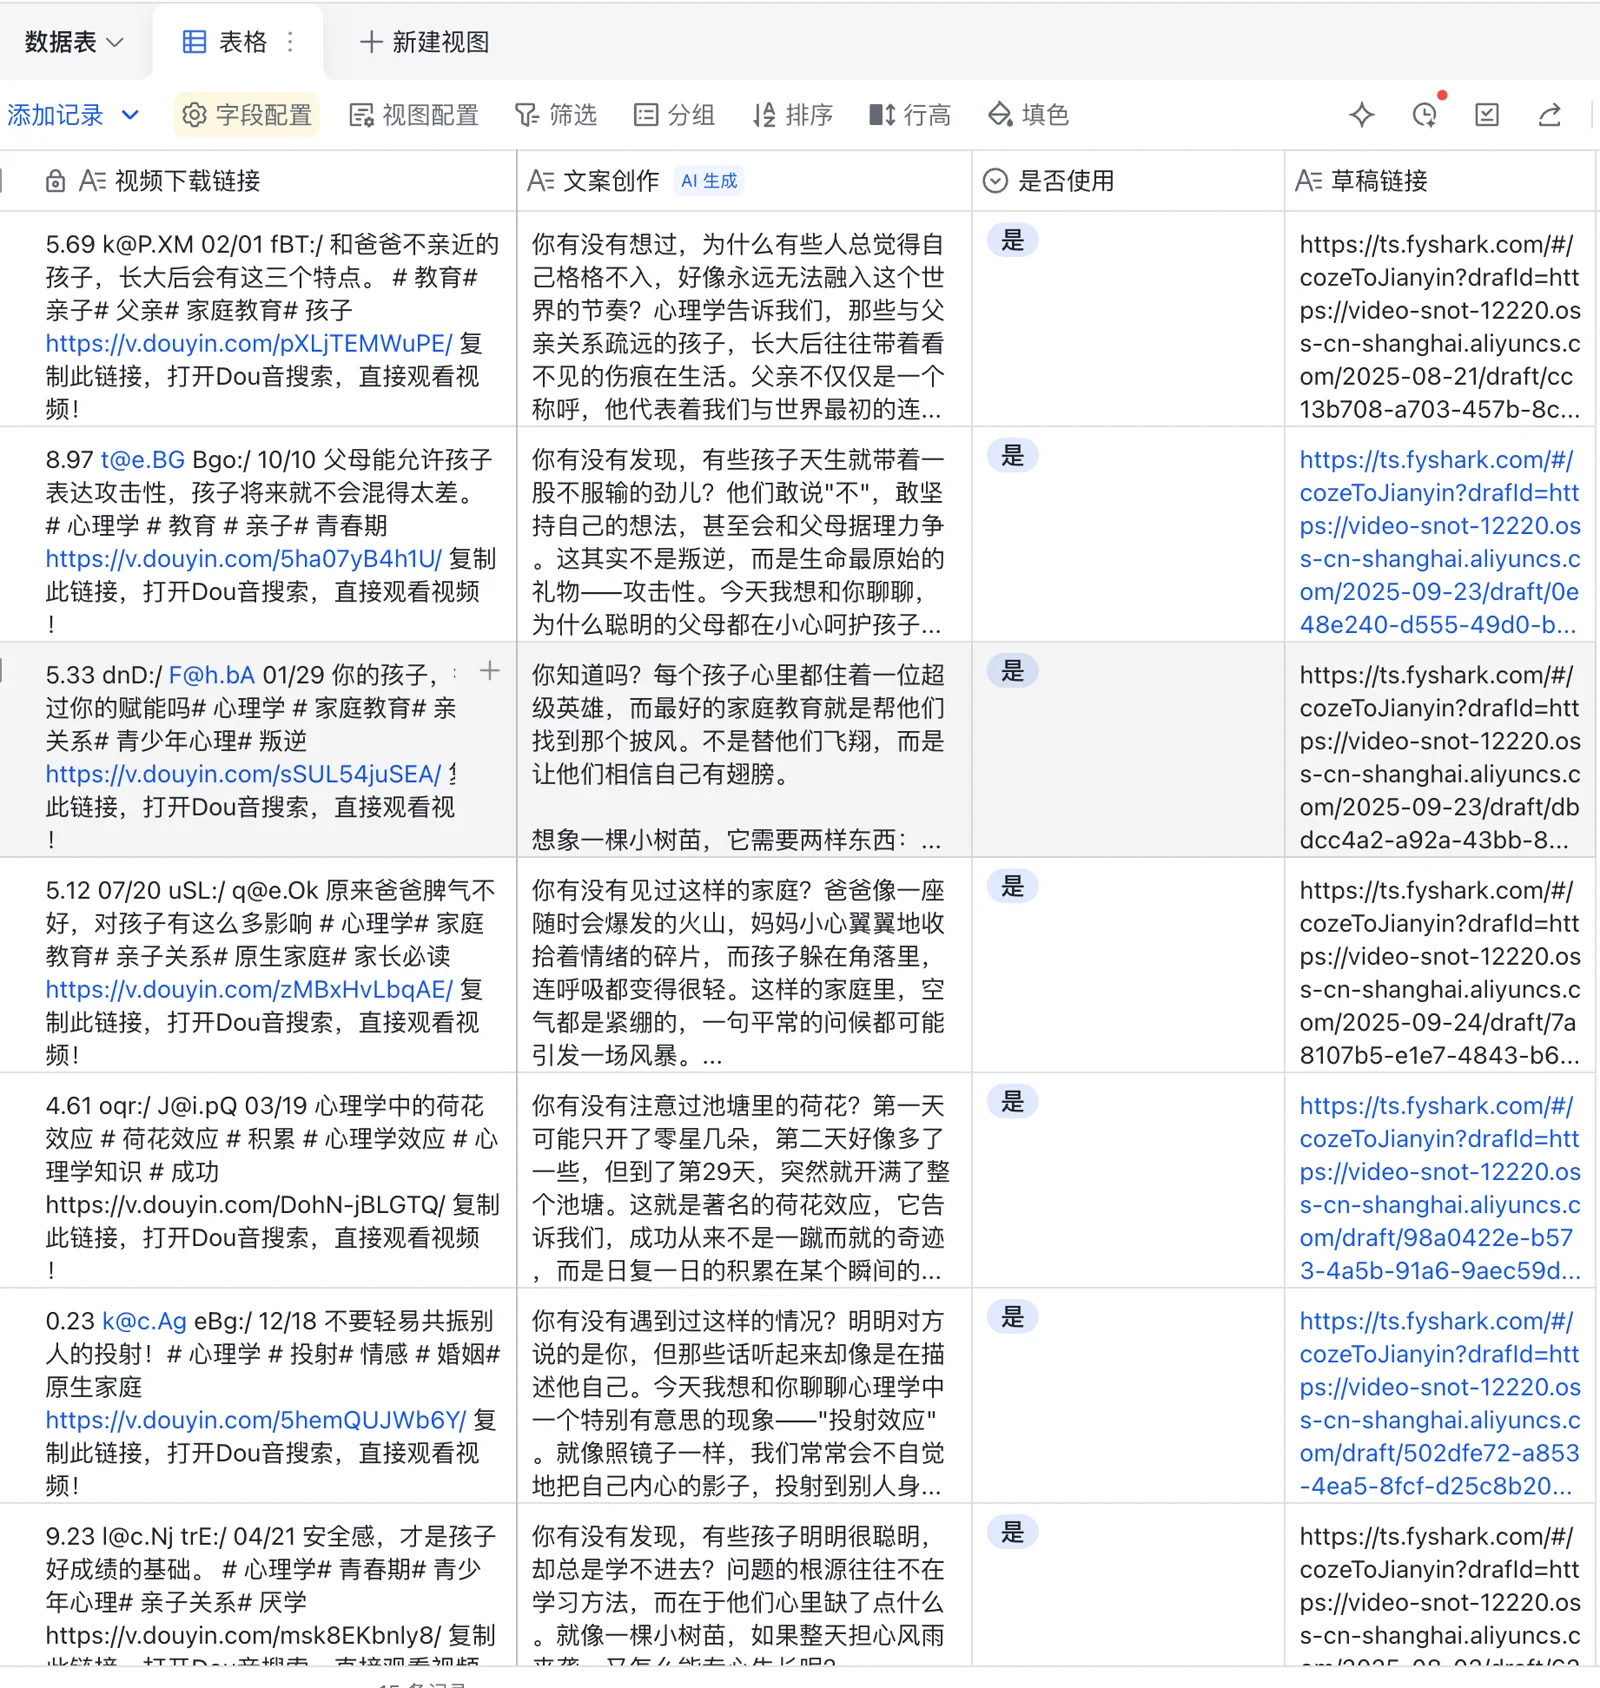Click the share arrow icon
1600x1688 pixels.
coord(1550,115)
